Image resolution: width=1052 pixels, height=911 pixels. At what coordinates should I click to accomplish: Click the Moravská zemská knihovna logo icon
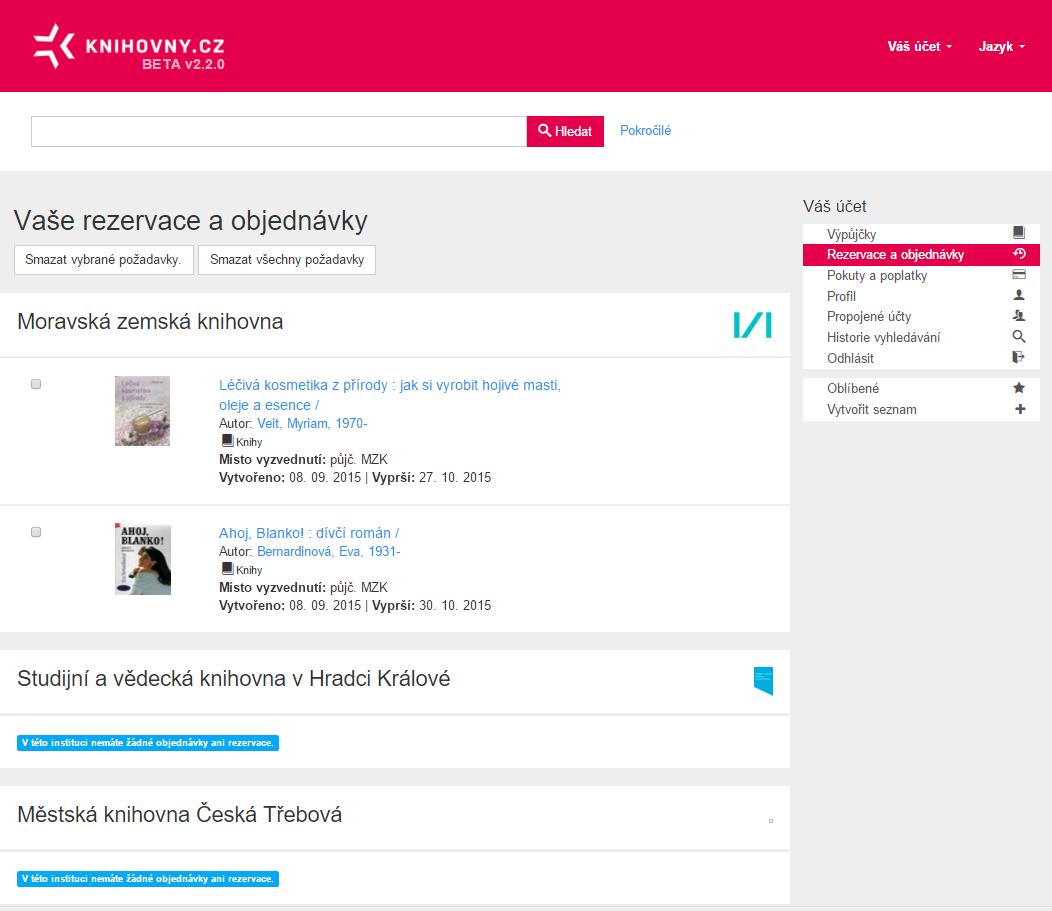pyautogui.click(x=752, y=324)
